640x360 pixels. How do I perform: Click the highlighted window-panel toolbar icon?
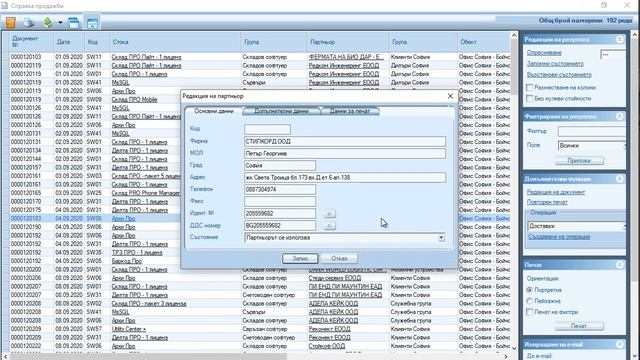92,23
